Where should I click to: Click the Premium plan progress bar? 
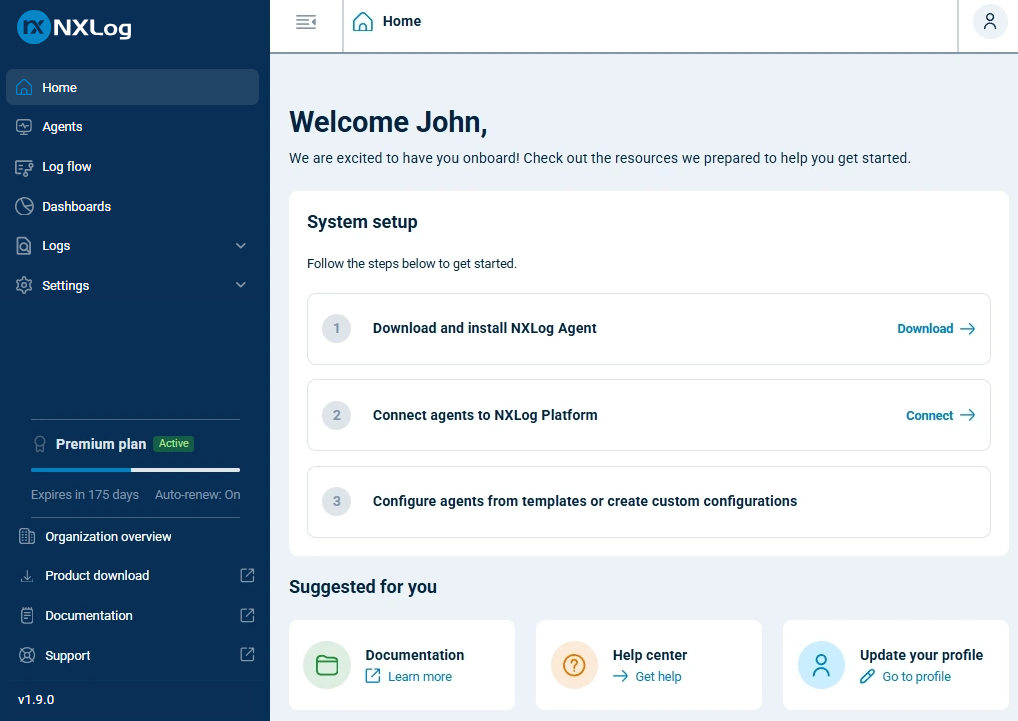pyautogui.click(x=133, y=468)
